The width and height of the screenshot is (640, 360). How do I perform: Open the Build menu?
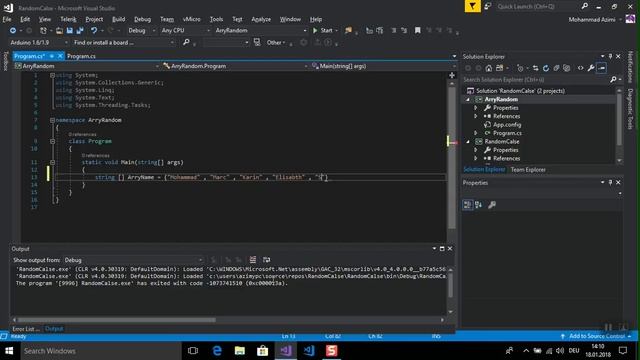[x=118, y=19]
